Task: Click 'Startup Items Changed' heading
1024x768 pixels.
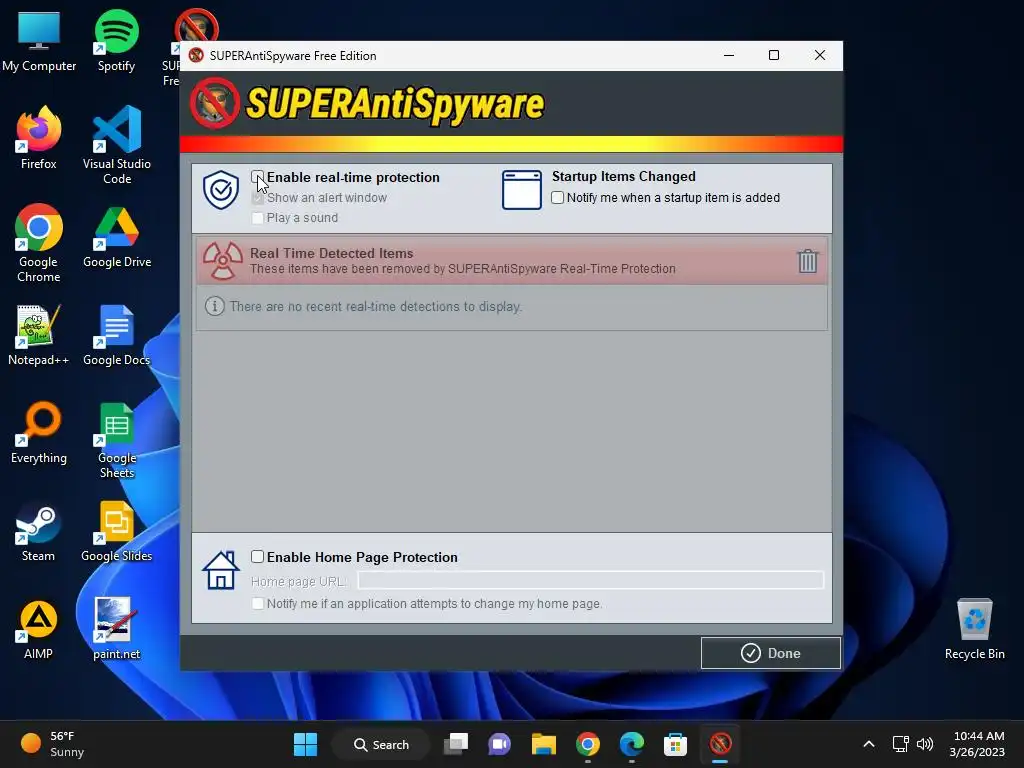Action: [624, 176]
